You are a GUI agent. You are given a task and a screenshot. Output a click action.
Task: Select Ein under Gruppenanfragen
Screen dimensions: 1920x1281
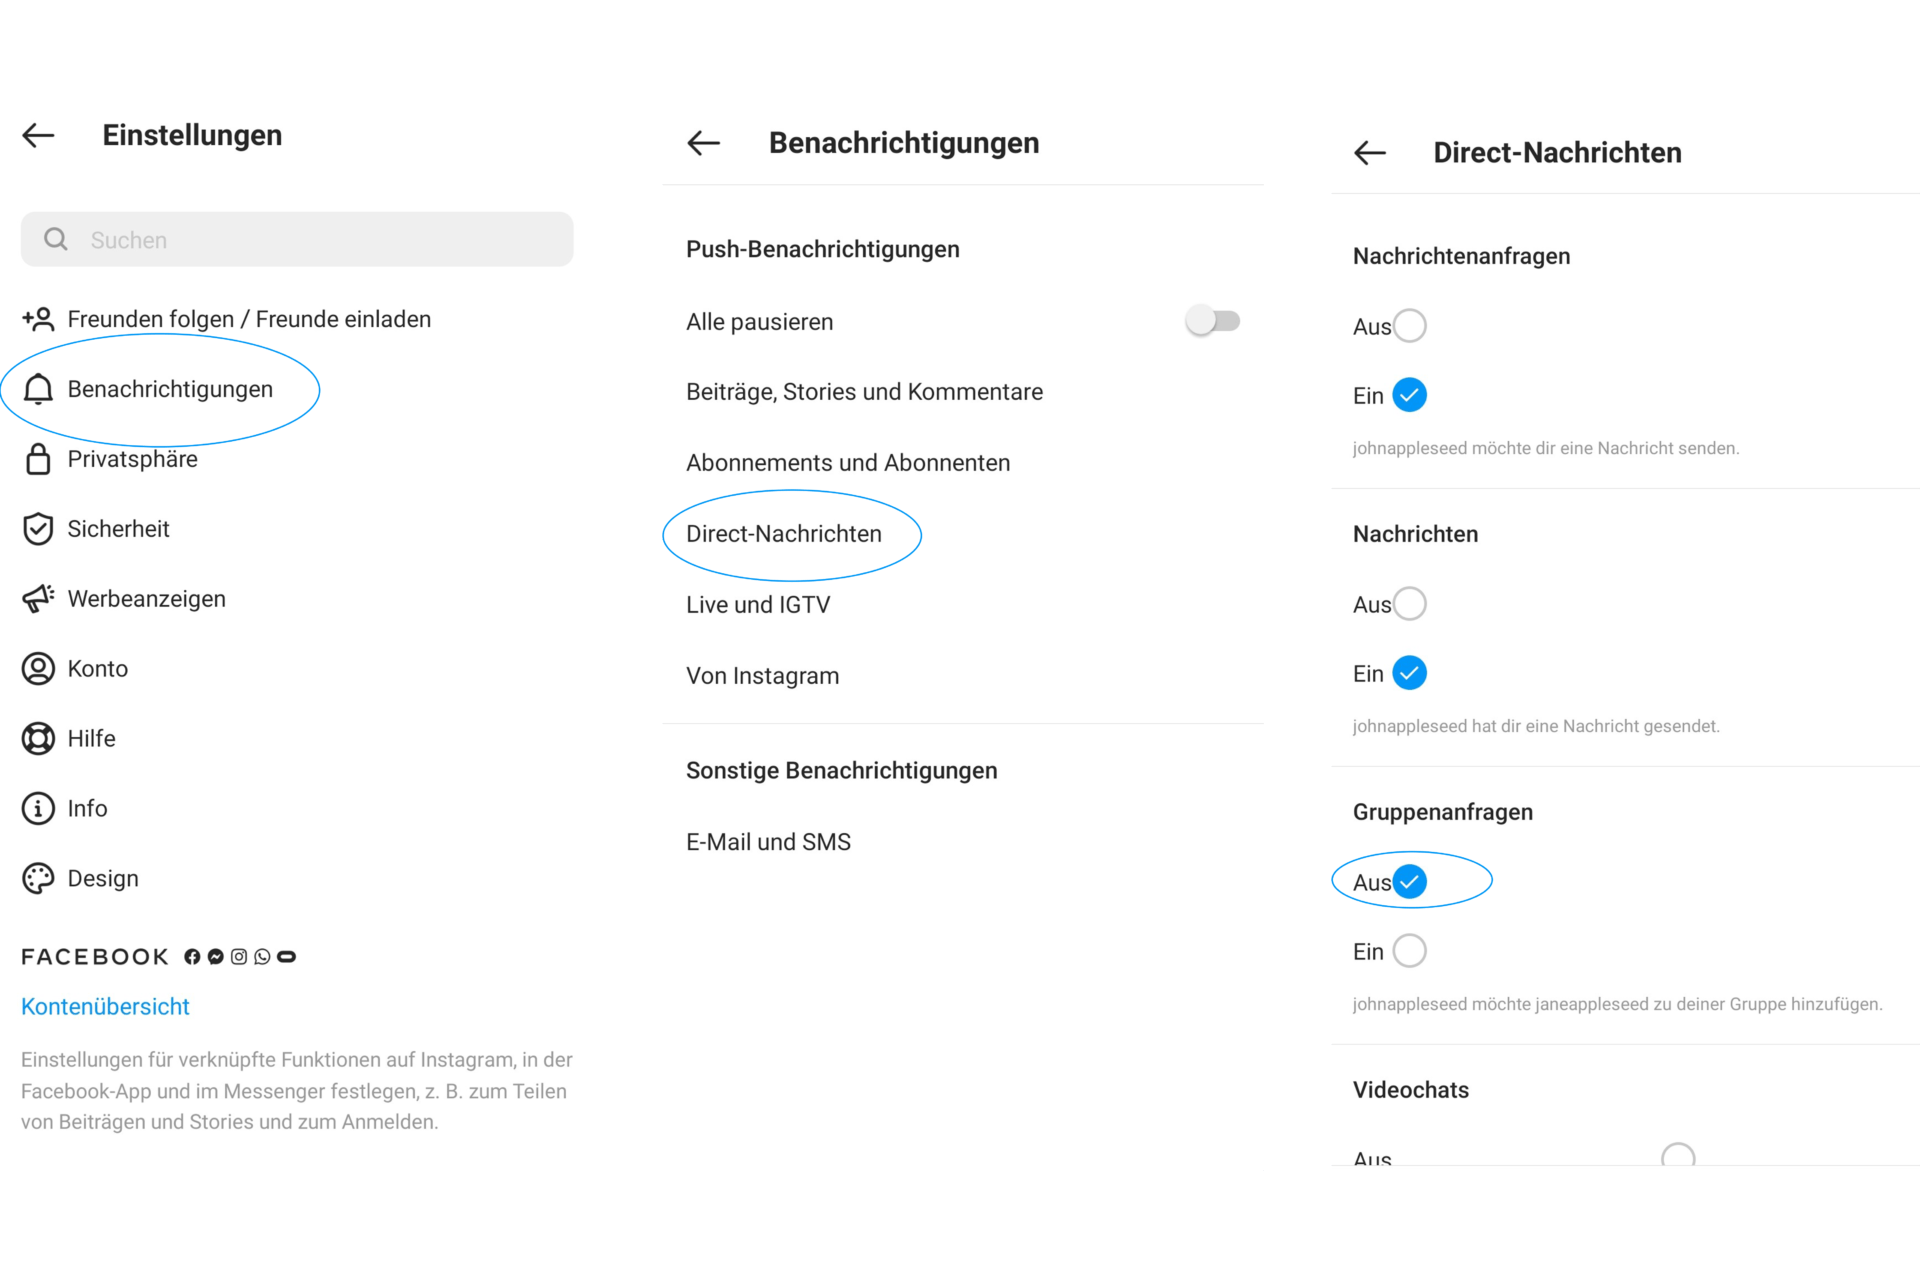click(x=1409, y=951)
